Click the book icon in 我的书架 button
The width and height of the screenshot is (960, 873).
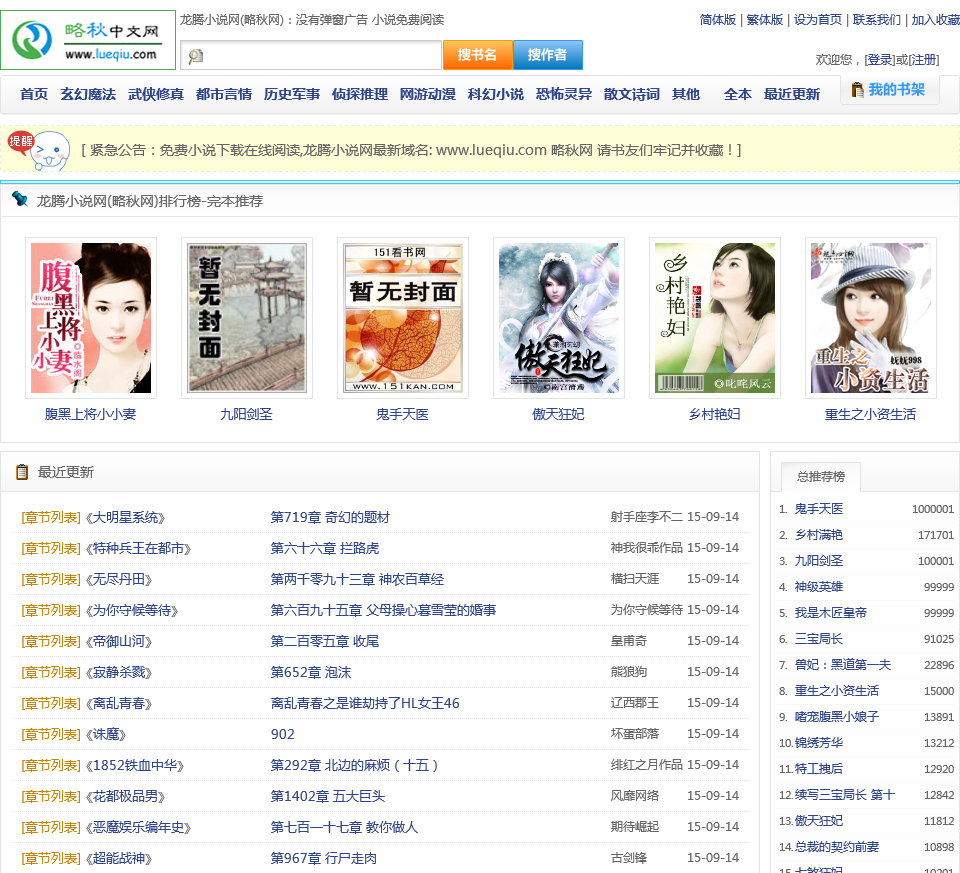(858, 90)
